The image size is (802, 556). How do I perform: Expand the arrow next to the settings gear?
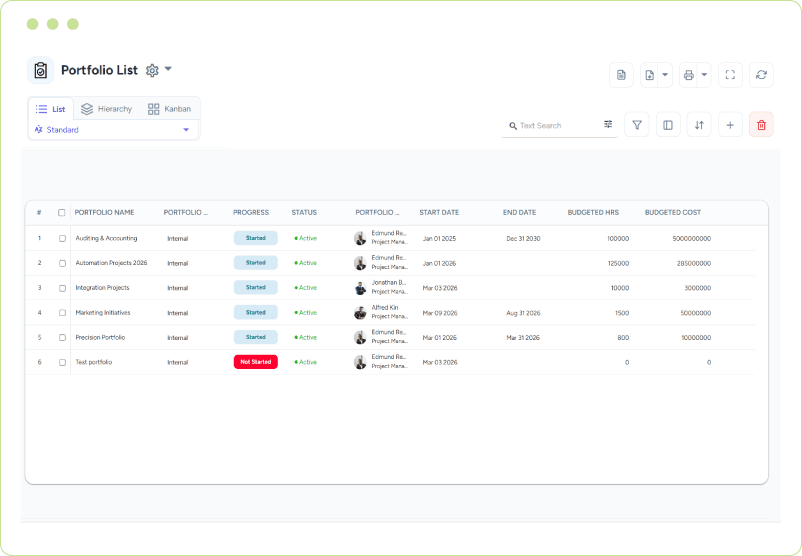point(168,69)
